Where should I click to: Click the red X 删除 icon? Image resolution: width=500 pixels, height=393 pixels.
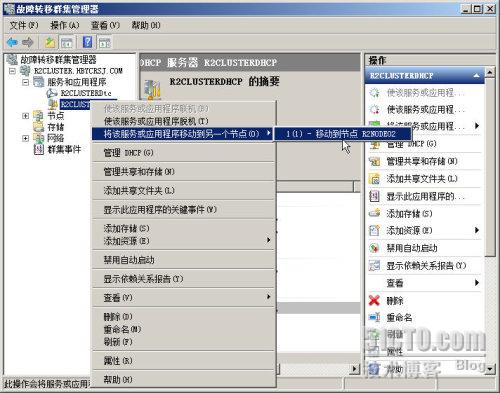pyautogui.click(x=375, y=300)
